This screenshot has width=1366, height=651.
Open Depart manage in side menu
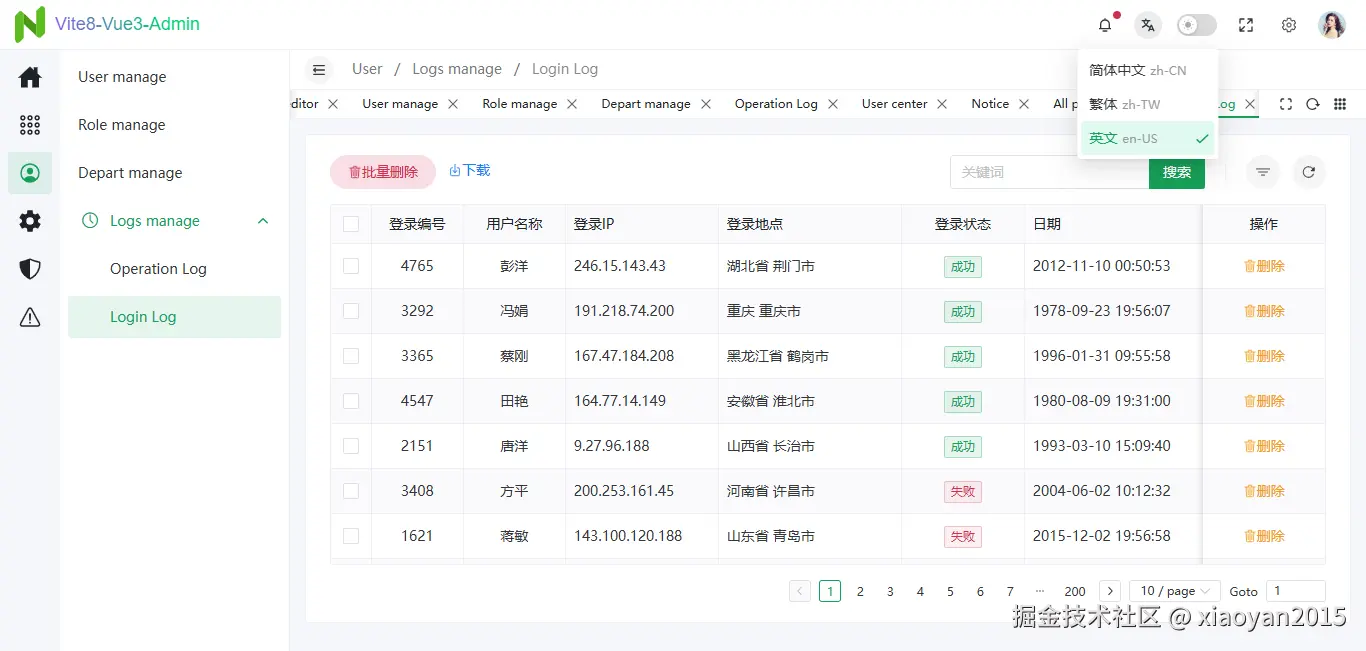click(175, 173)
